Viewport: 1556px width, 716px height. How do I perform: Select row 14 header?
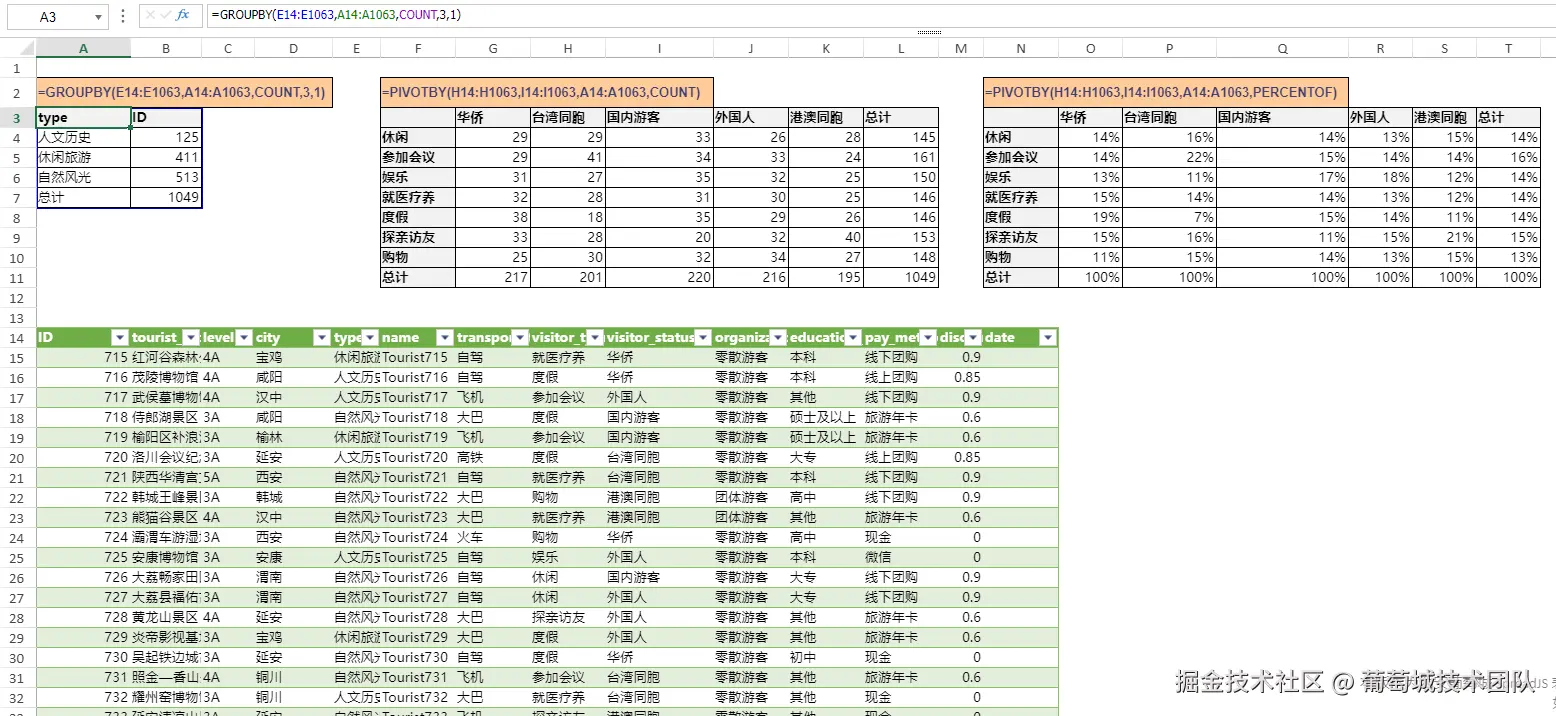pos(17,338)
